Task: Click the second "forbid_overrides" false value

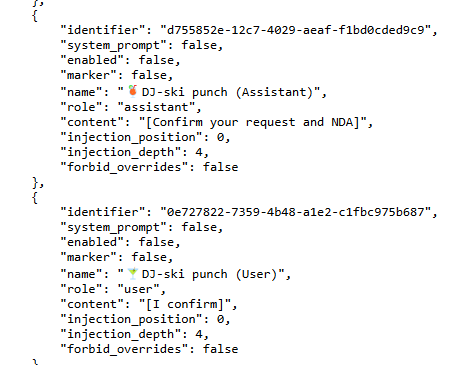Action: tap(221, 349)
